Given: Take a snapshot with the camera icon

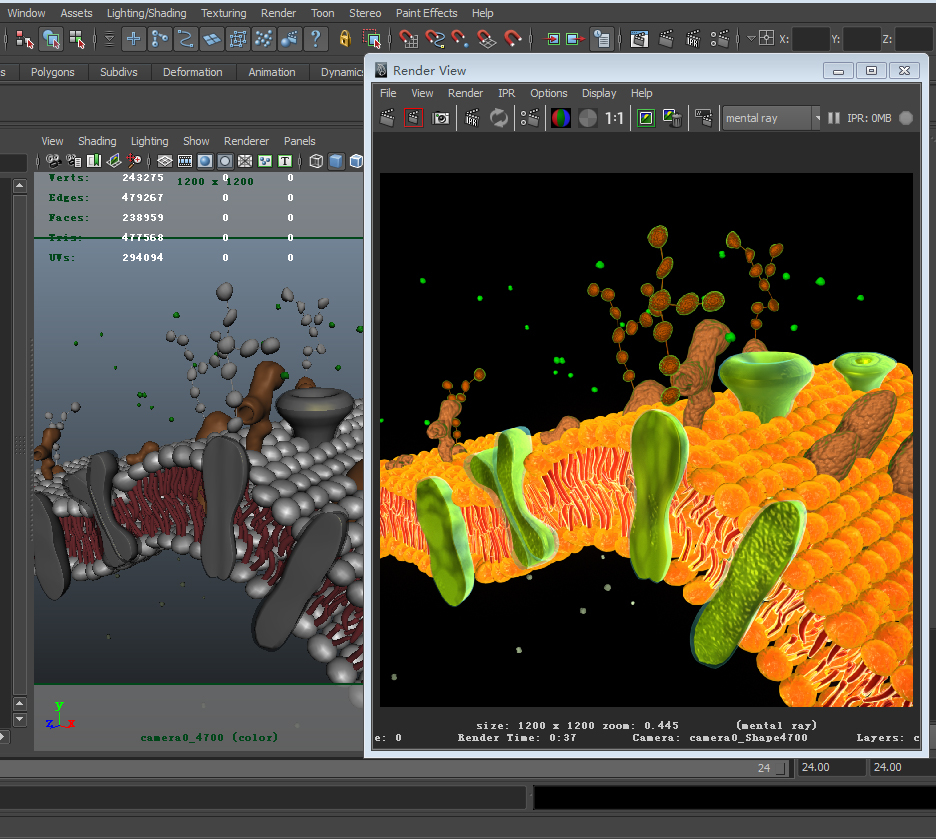Looking at the screenshot, I should click(x=441, y=118).
